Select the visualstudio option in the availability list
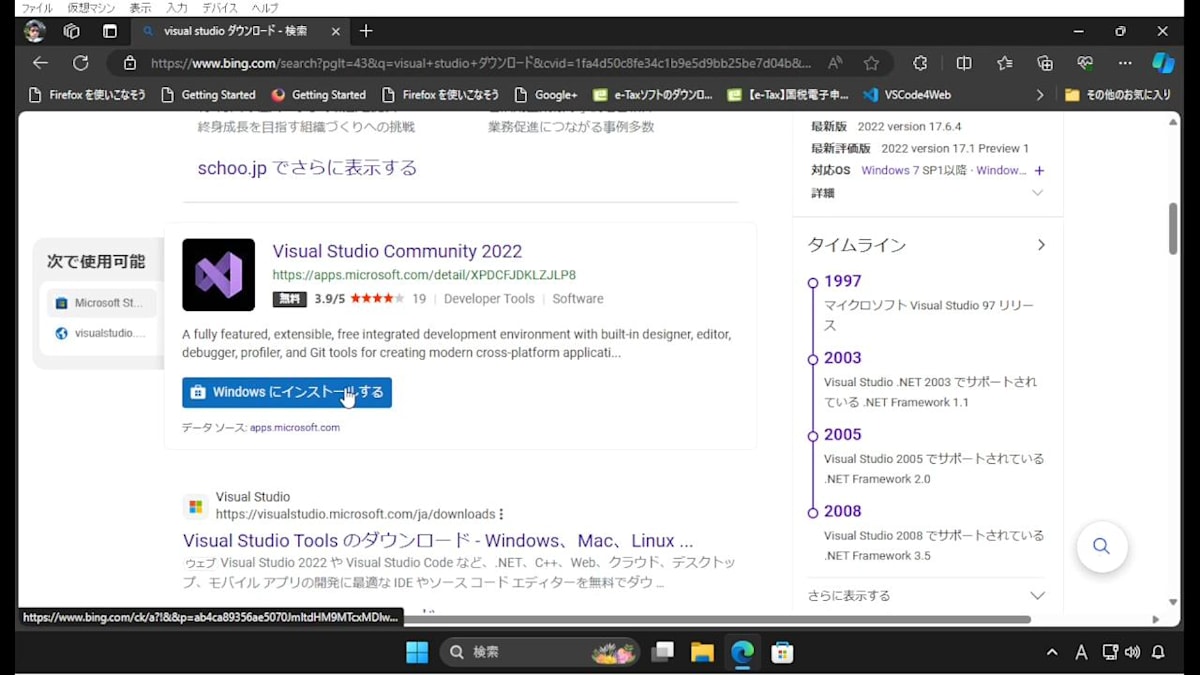This screenshot has height=675, width=1200. 100,333
